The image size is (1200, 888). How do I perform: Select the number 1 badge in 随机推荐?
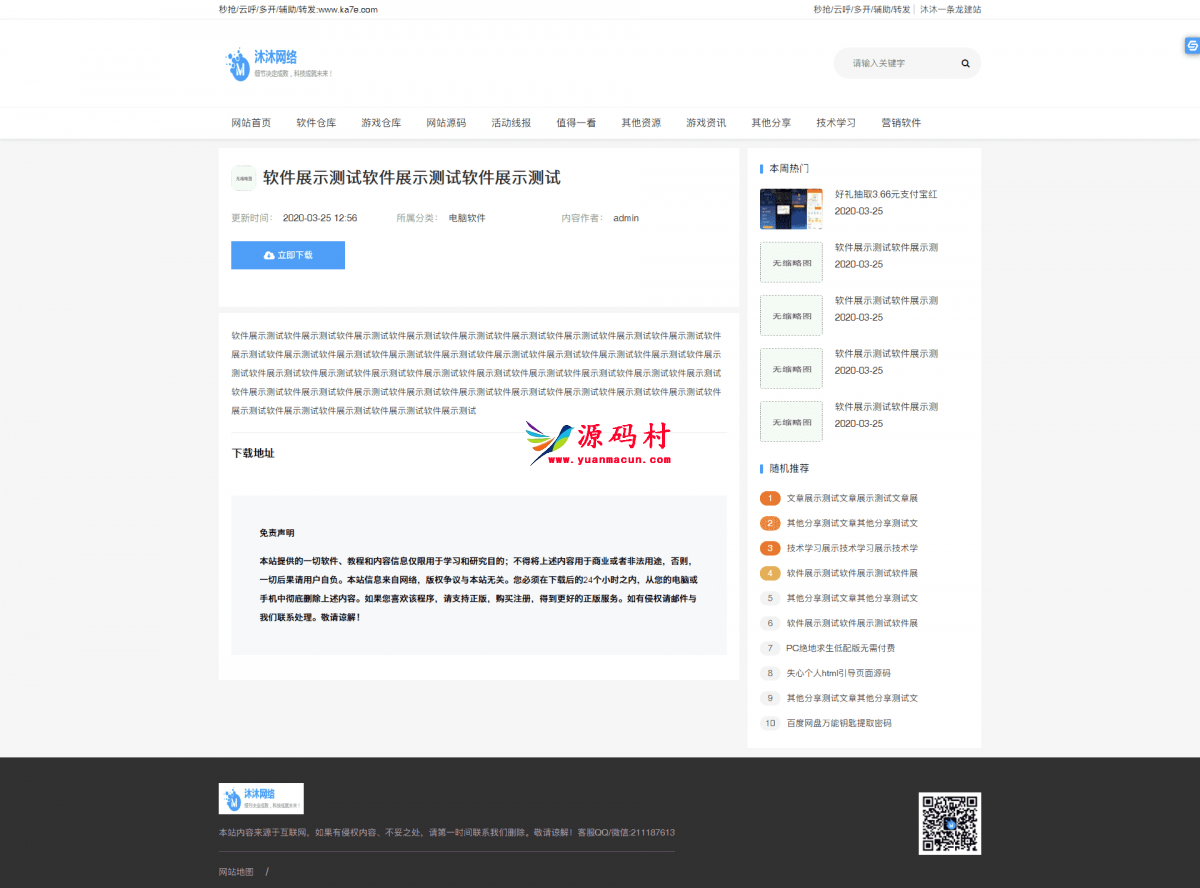[x=770, y=498]
